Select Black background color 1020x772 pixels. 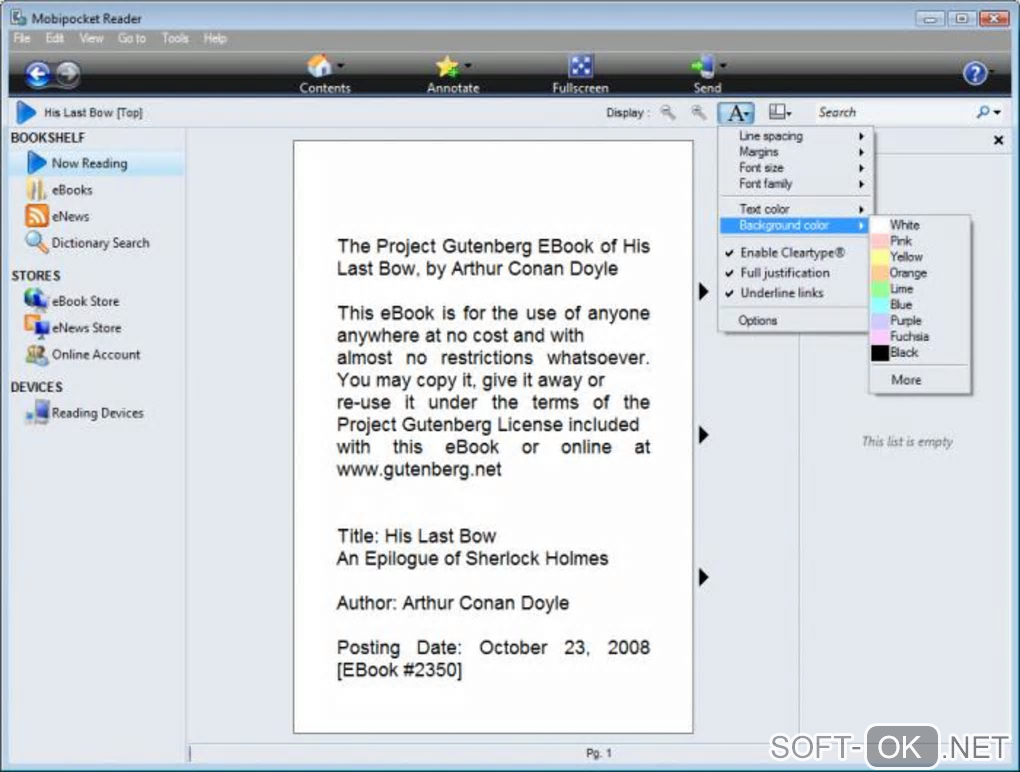click(920, 353)
